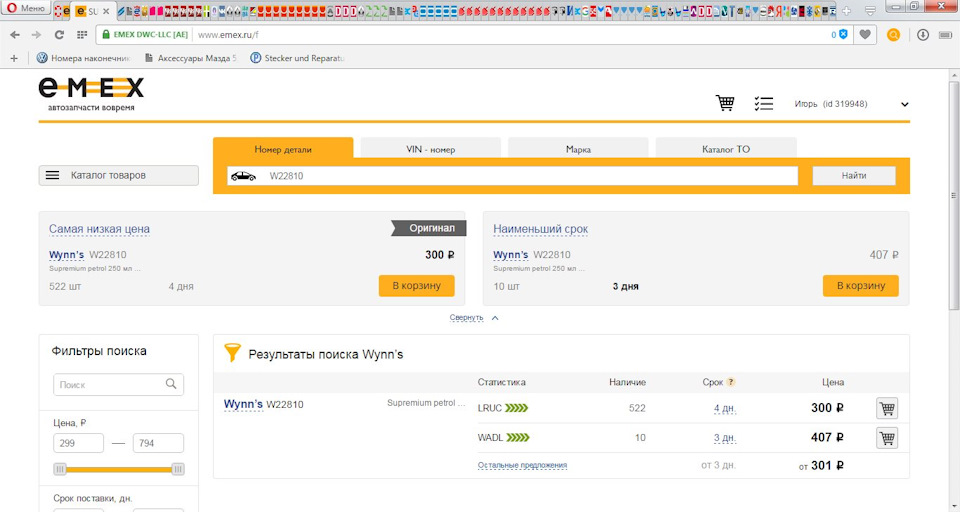The height and width of the screenshot is (512, 960).
Task: Open Наименьший срок link
Action: pyautogui.click(x=541, y=228)
